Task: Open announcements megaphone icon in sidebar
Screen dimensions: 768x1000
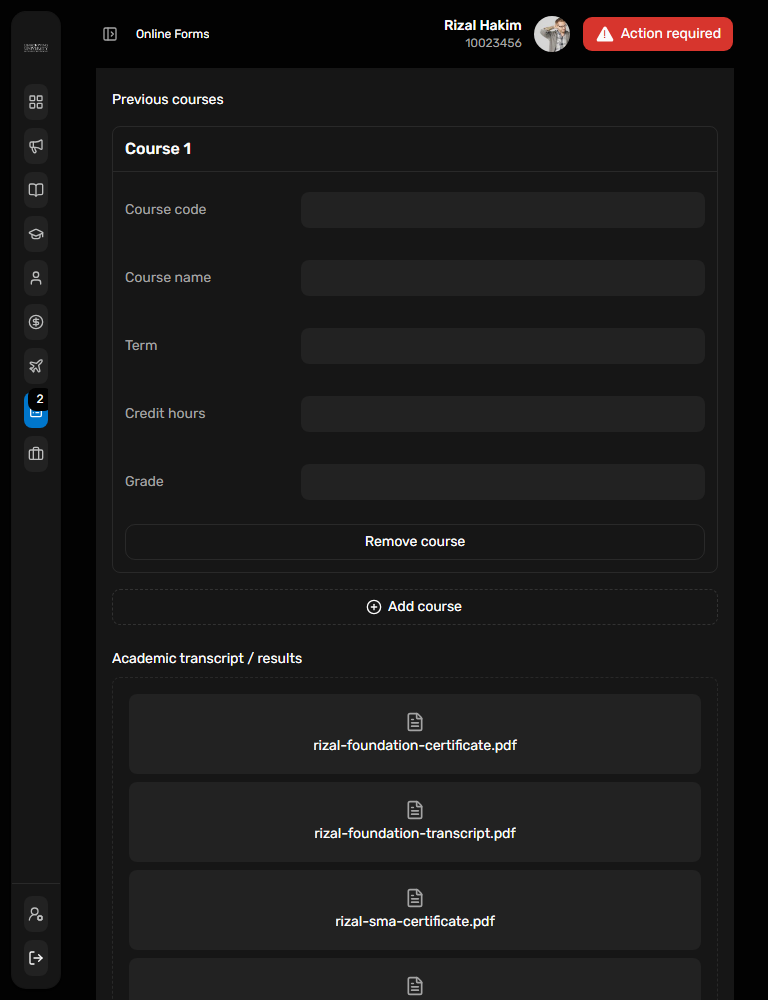Action: (36, 146)
